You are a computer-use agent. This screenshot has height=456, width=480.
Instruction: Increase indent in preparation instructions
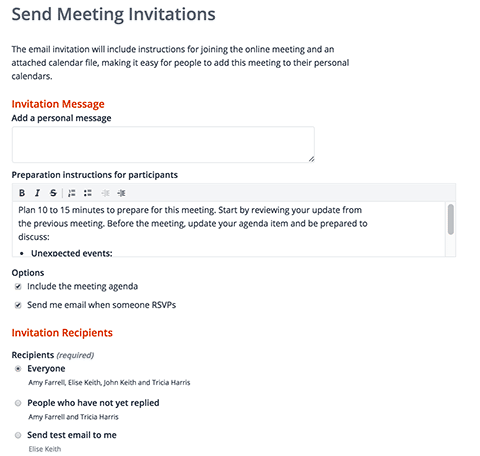[x=121, y=193]
